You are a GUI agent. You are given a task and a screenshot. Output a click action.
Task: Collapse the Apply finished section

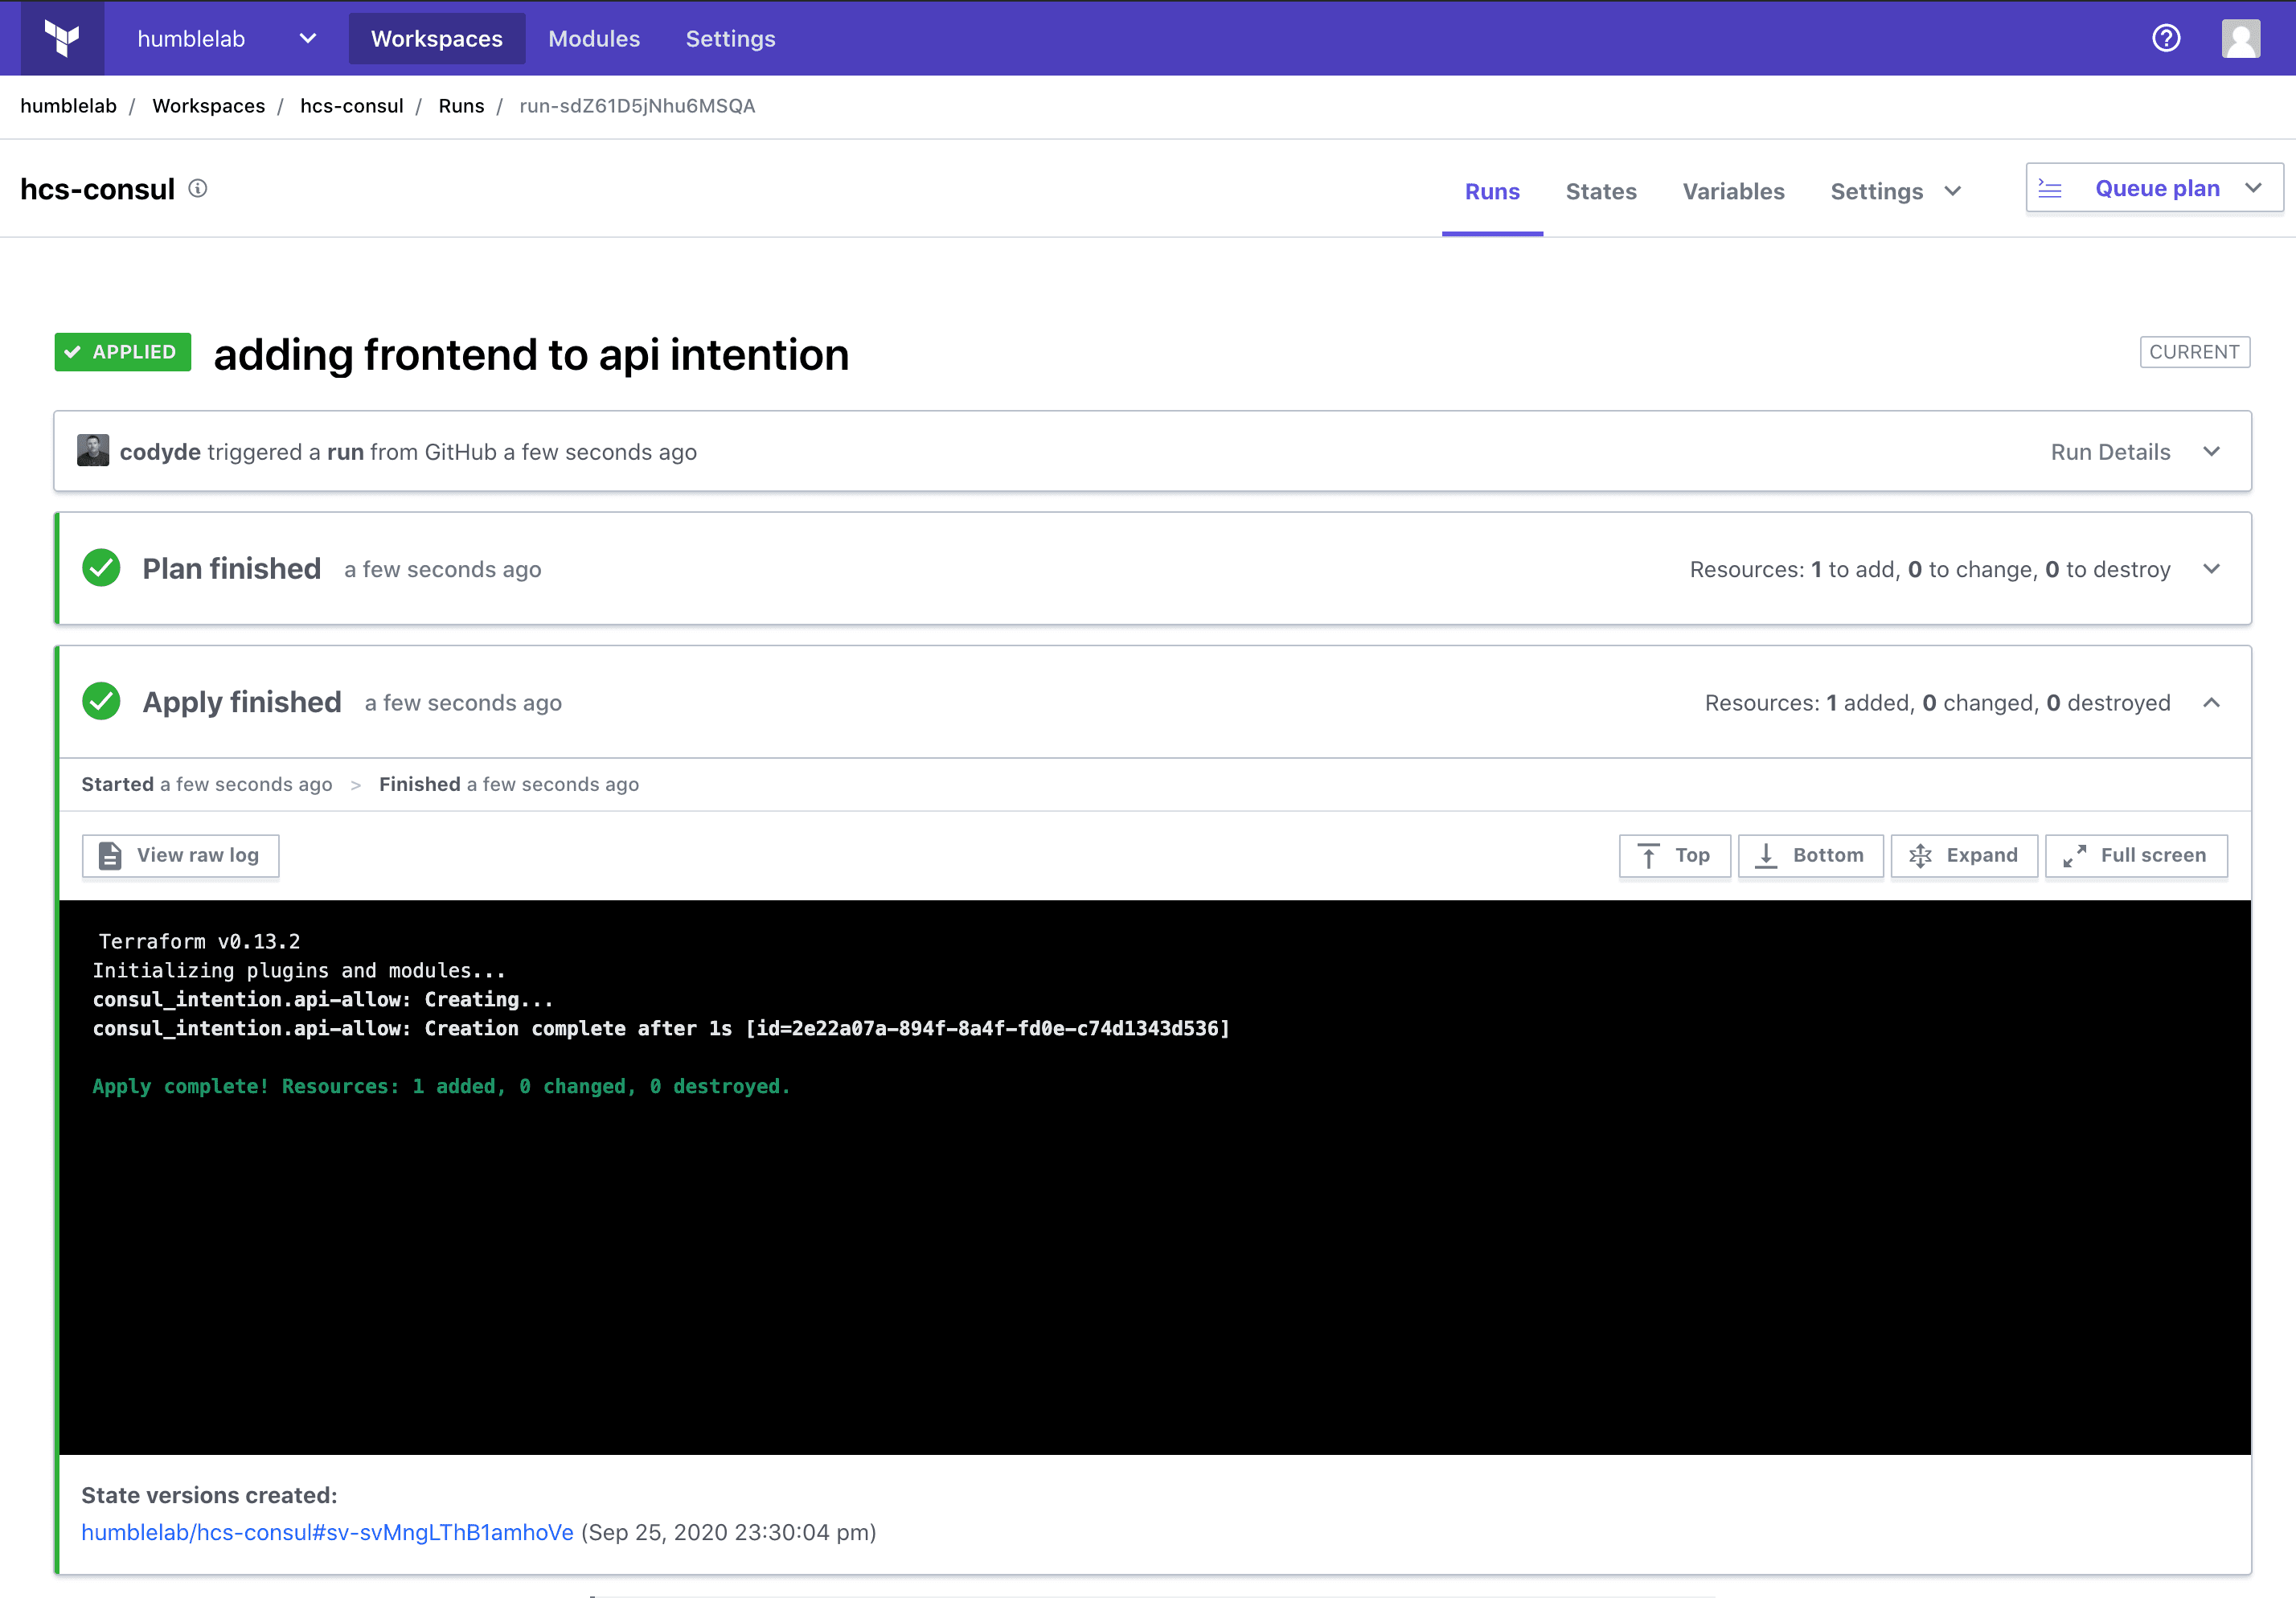[2211, 703]
